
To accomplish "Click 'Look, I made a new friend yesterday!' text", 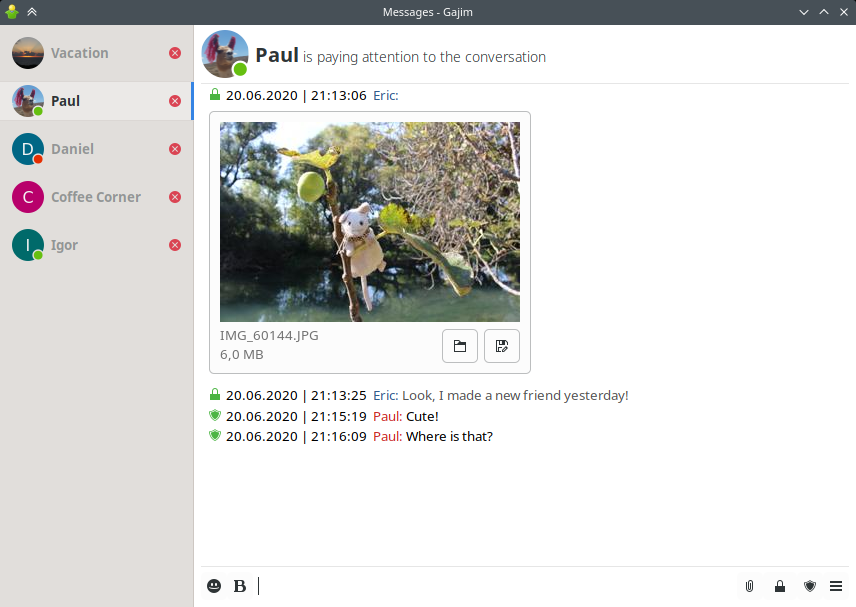I will pos(515,395).
